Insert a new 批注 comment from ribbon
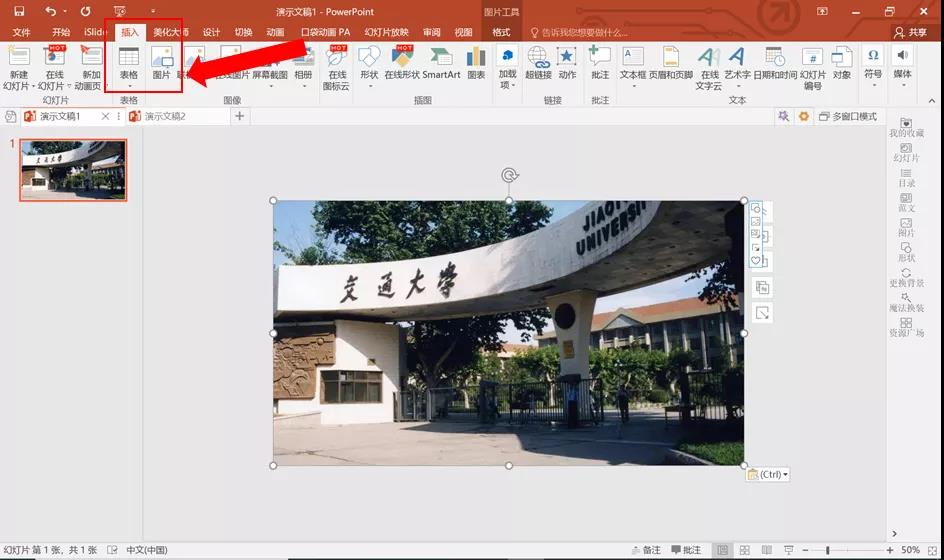Screen dimensions: 944x560 coord(600,63)
